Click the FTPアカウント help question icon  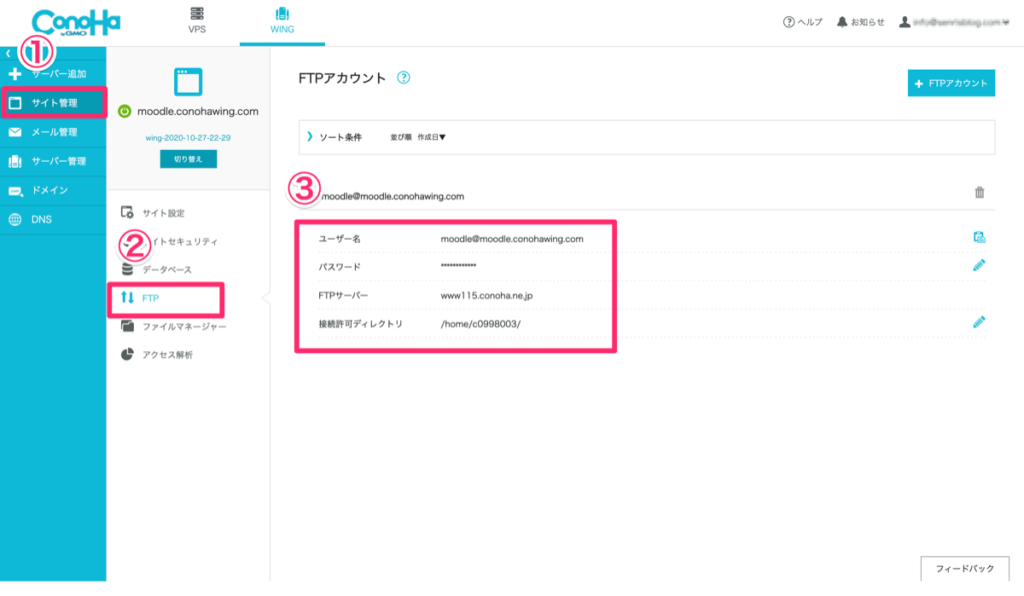click(404, 78)
